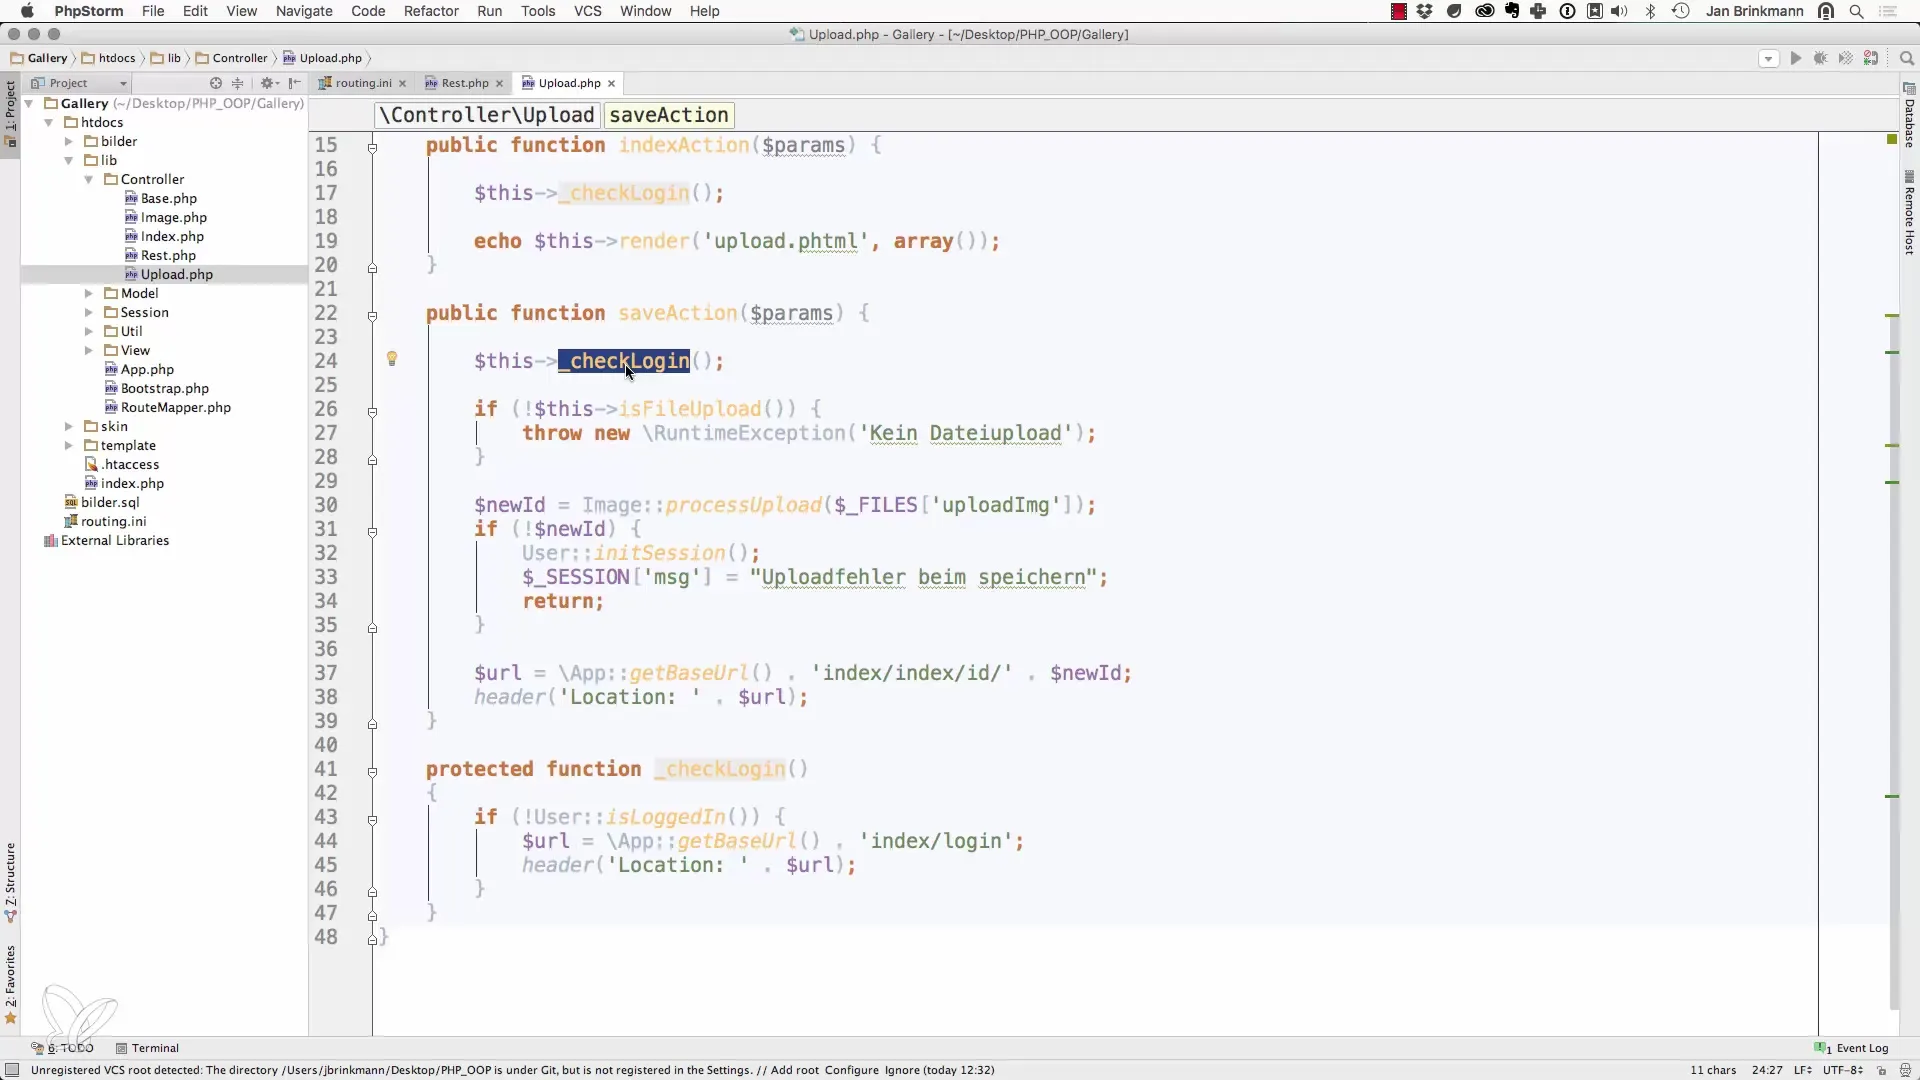This screenshot has height=1080, width=1920.
Task: Click the Run play button in toolbar
Action: 1795,59
